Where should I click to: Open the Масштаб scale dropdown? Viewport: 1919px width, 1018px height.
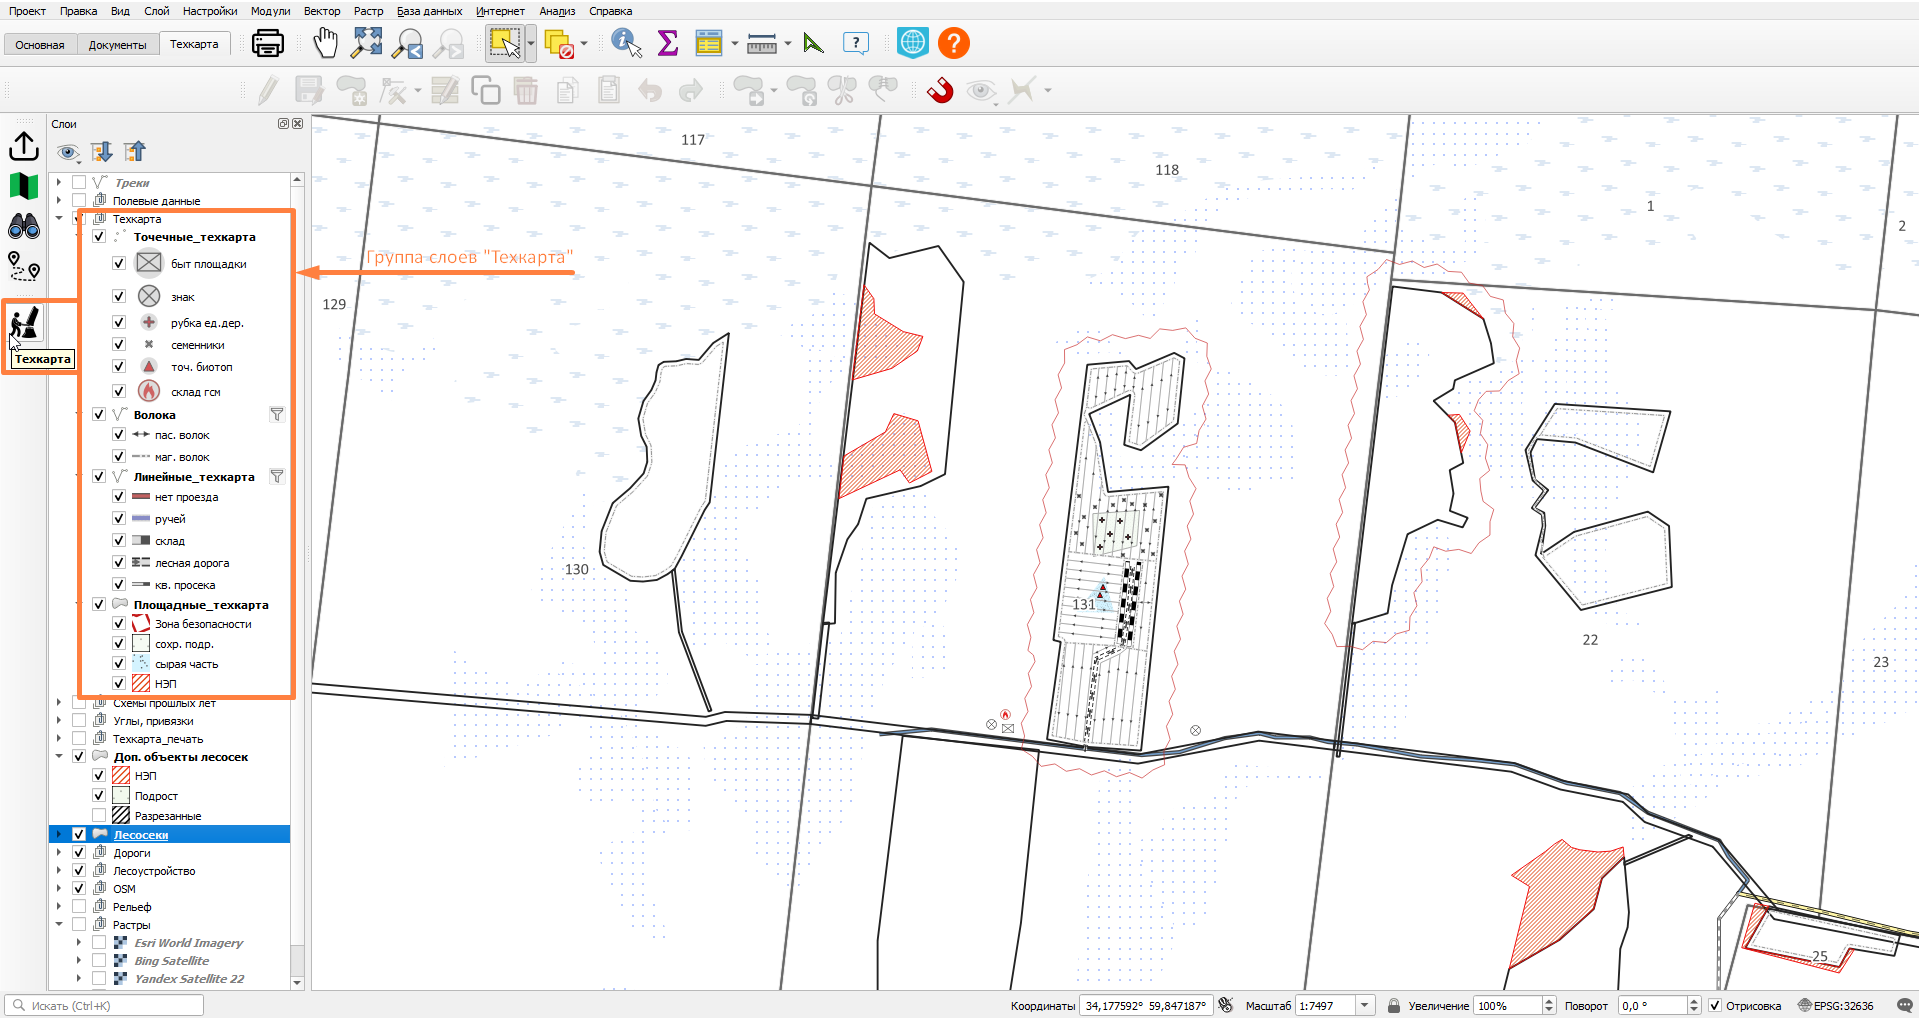point(1365,1005)
